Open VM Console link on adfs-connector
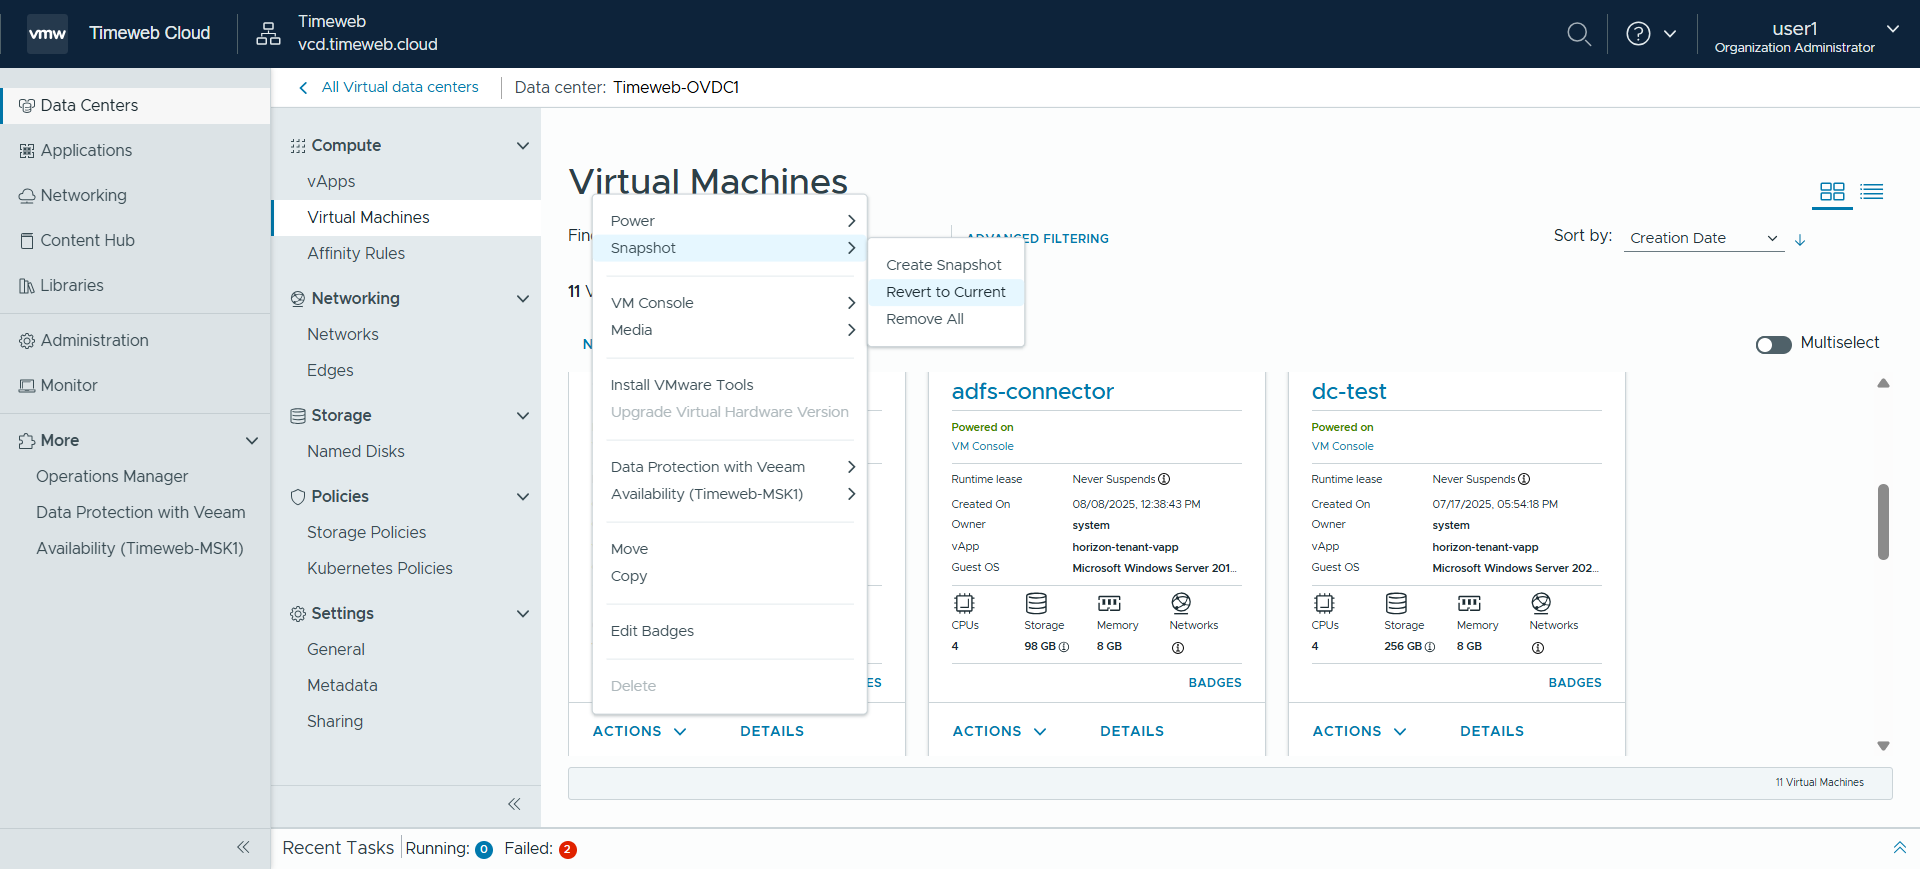The height and width of the screenshot is (869, 1920). click(982, 447)
